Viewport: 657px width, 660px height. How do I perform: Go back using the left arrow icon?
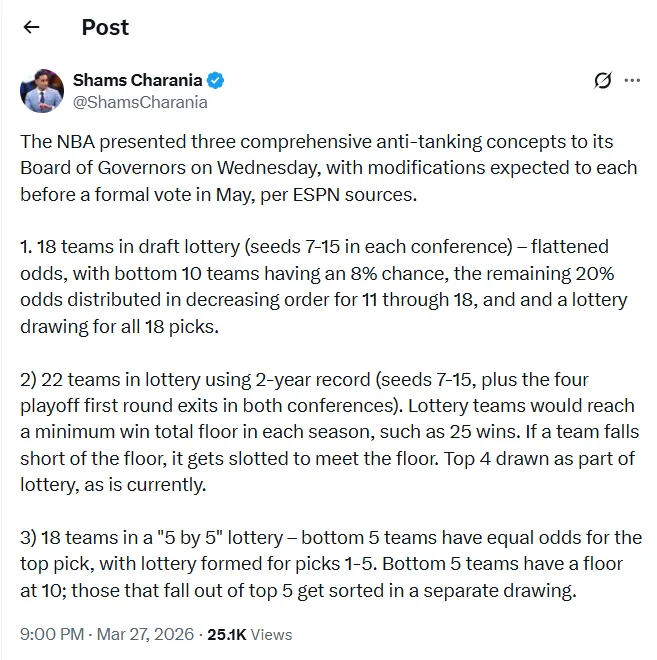pos(32,27)
